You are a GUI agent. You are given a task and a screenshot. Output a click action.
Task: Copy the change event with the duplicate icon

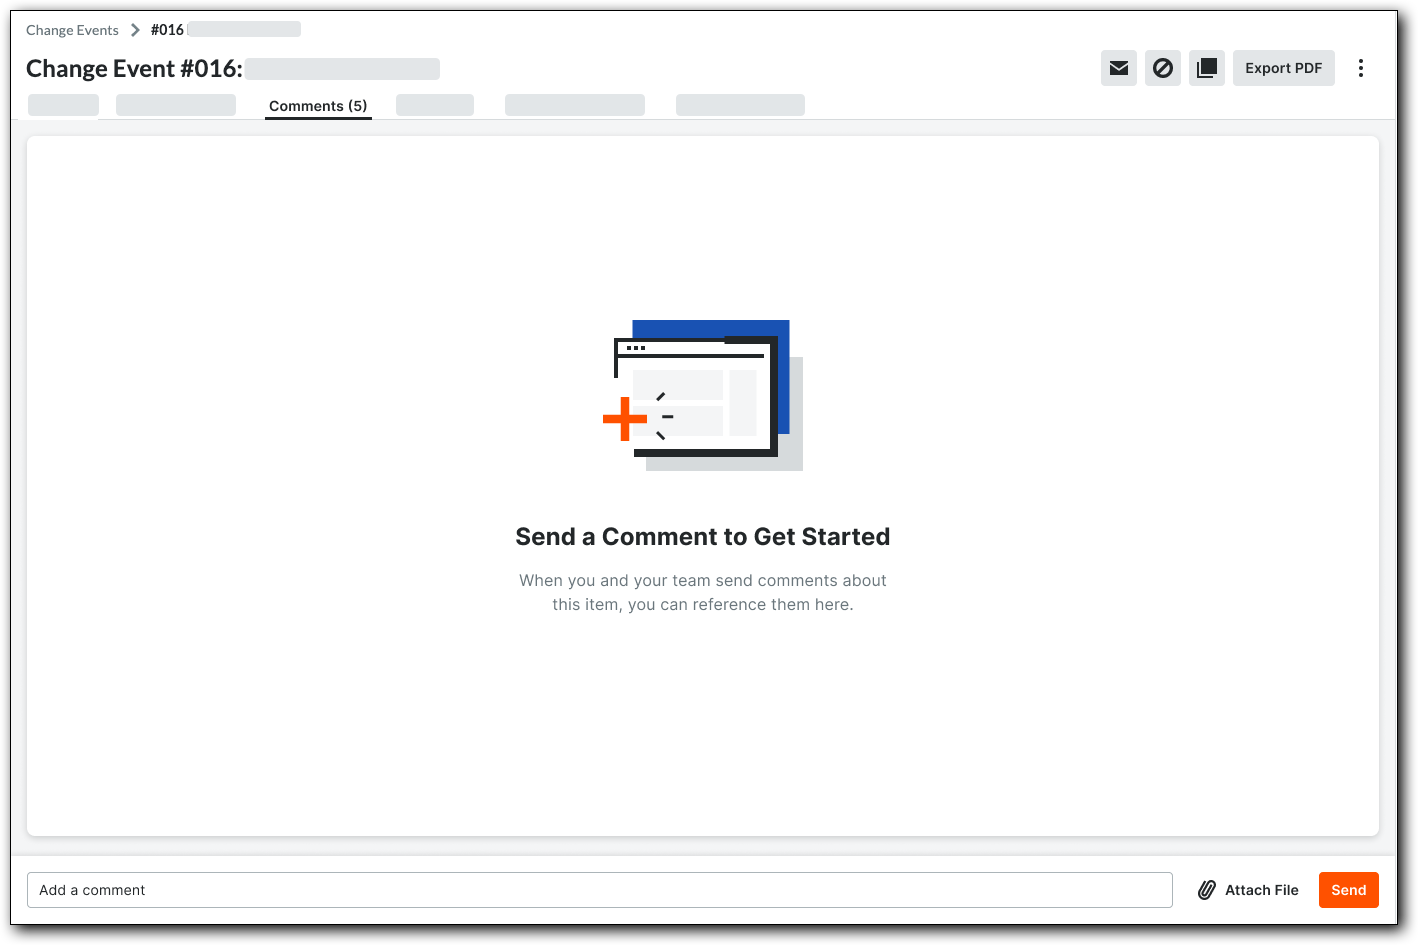[1206, 68]
